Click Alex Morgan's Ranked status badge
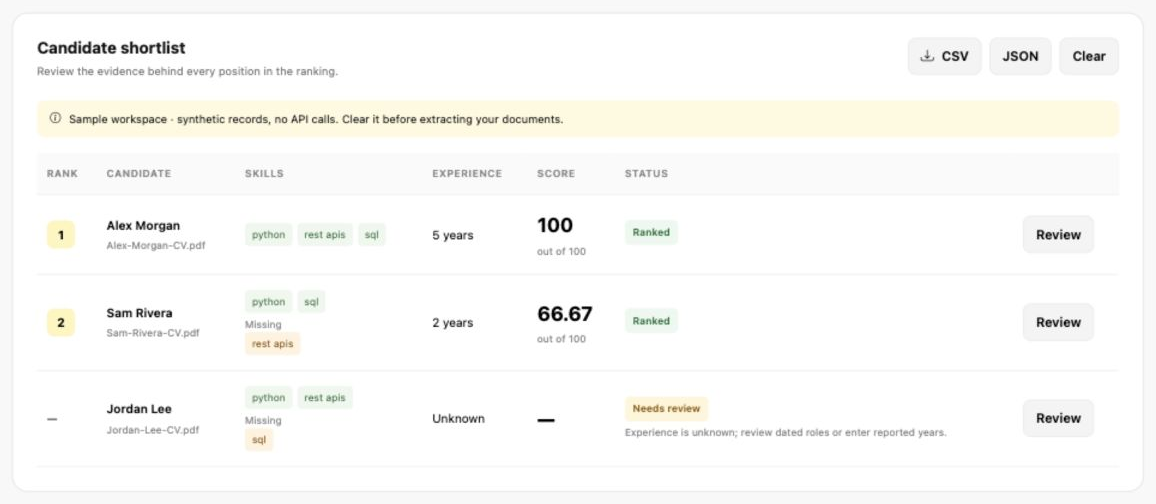 pyautogui.click(x=651, y=232)
